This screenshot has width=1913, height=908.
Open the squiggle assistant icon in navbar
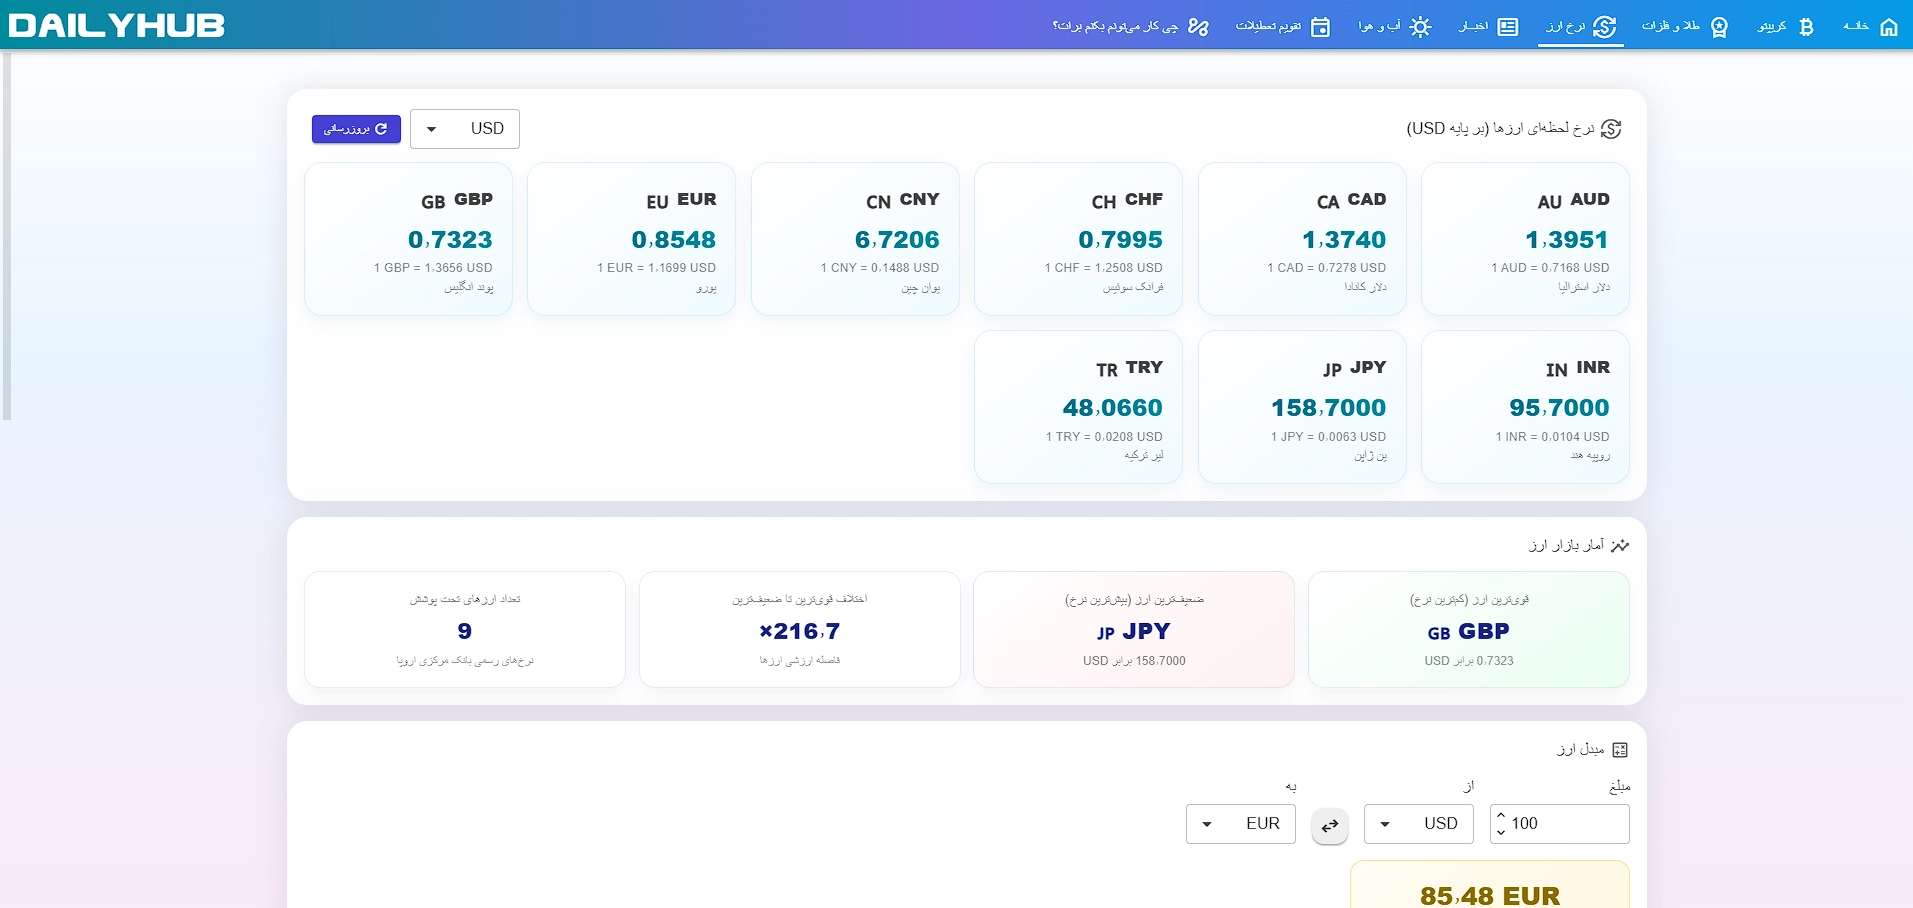(x=1198, y=27)
